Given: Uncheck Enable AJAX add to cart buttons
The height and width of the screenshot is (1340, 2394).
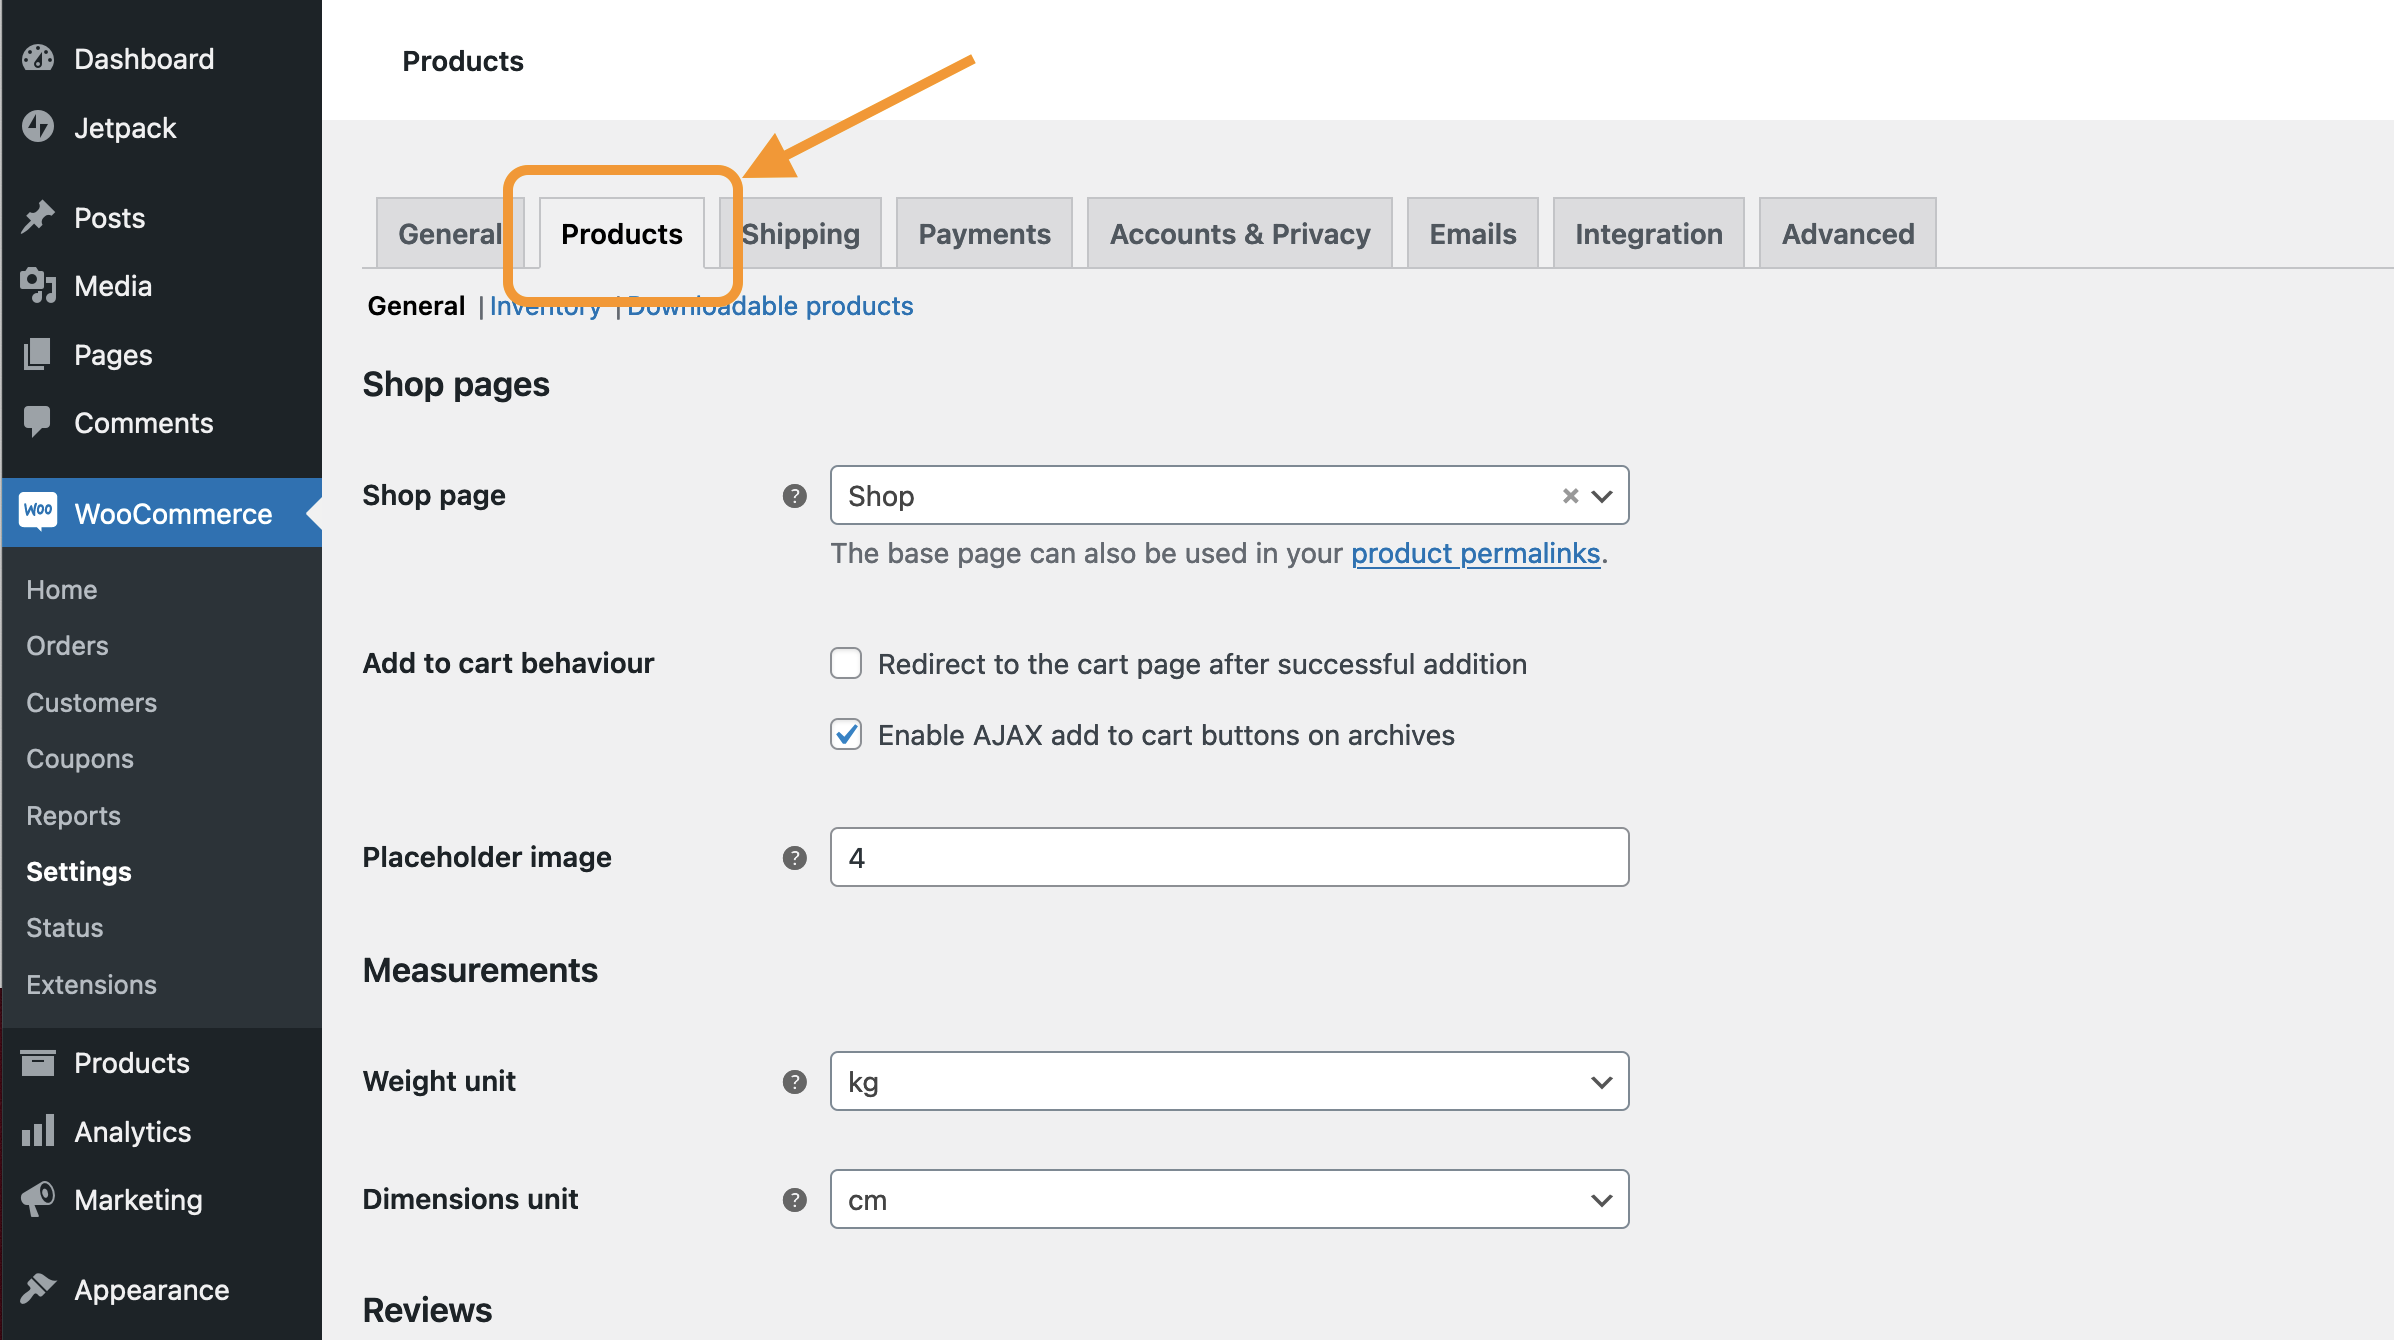Looking at the screenshot, I should 846,734.
